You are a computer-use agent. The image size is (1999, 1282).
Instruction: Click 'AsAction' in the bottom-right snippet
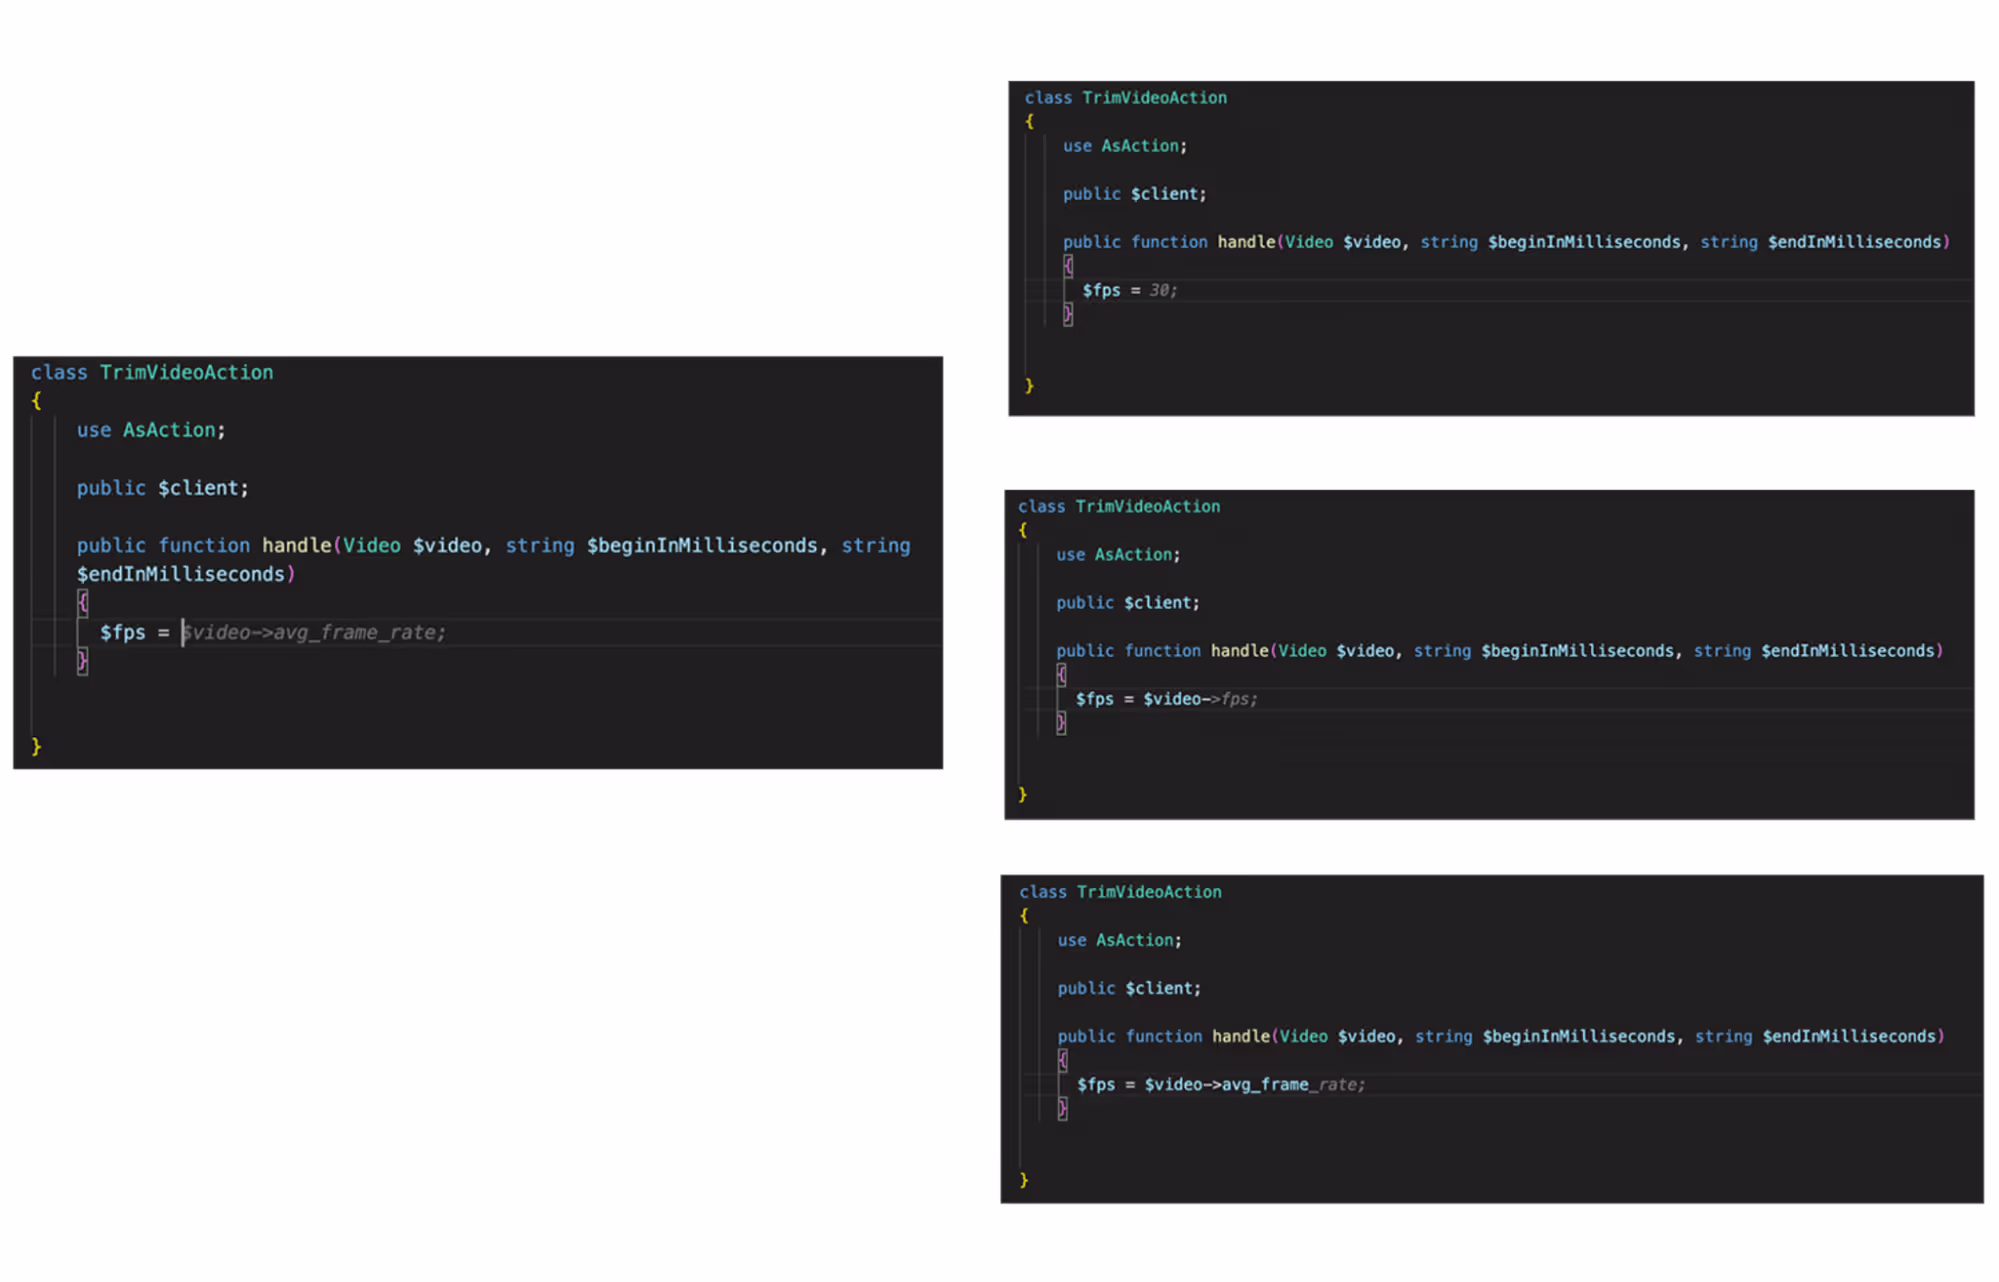tap(1135, 941)
